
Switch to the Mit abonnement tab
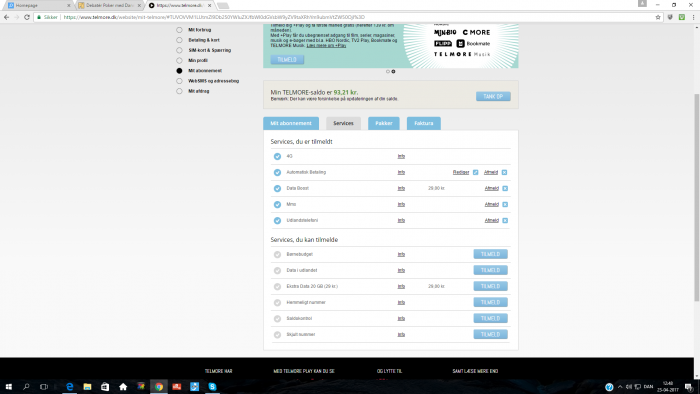click(291, 123)
